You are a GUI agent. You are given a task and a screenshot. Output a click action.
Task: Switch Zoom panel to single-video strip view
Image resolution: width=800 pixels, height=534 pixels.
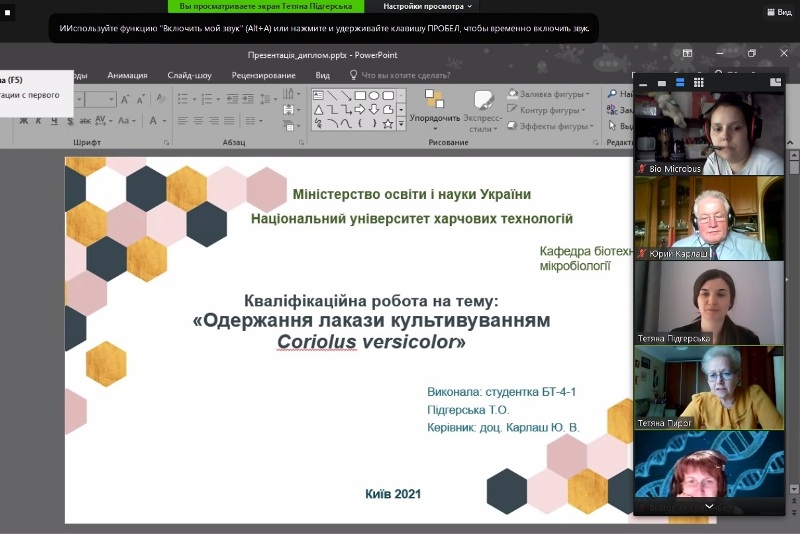point(662,82)
